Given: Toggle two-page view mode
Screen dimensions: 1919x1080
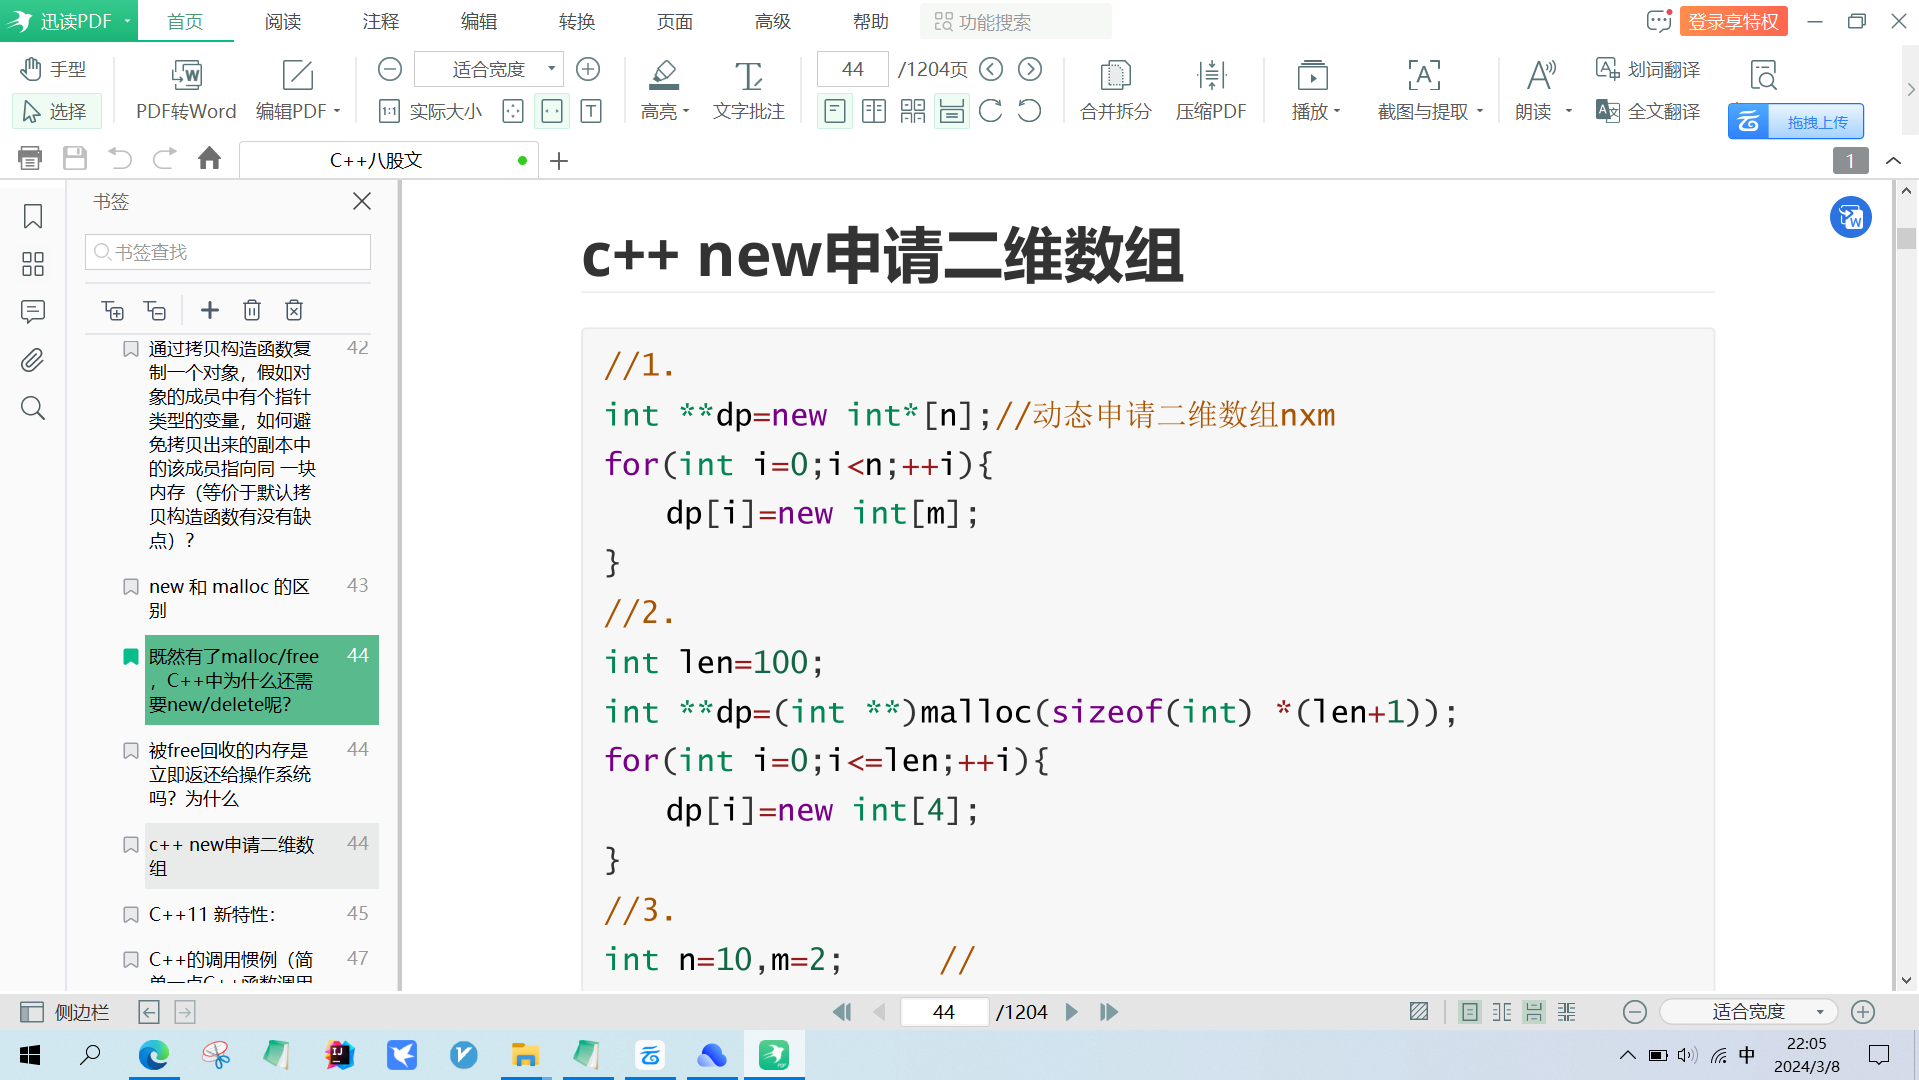Looking at the screenshot, I should pos(874,111).
